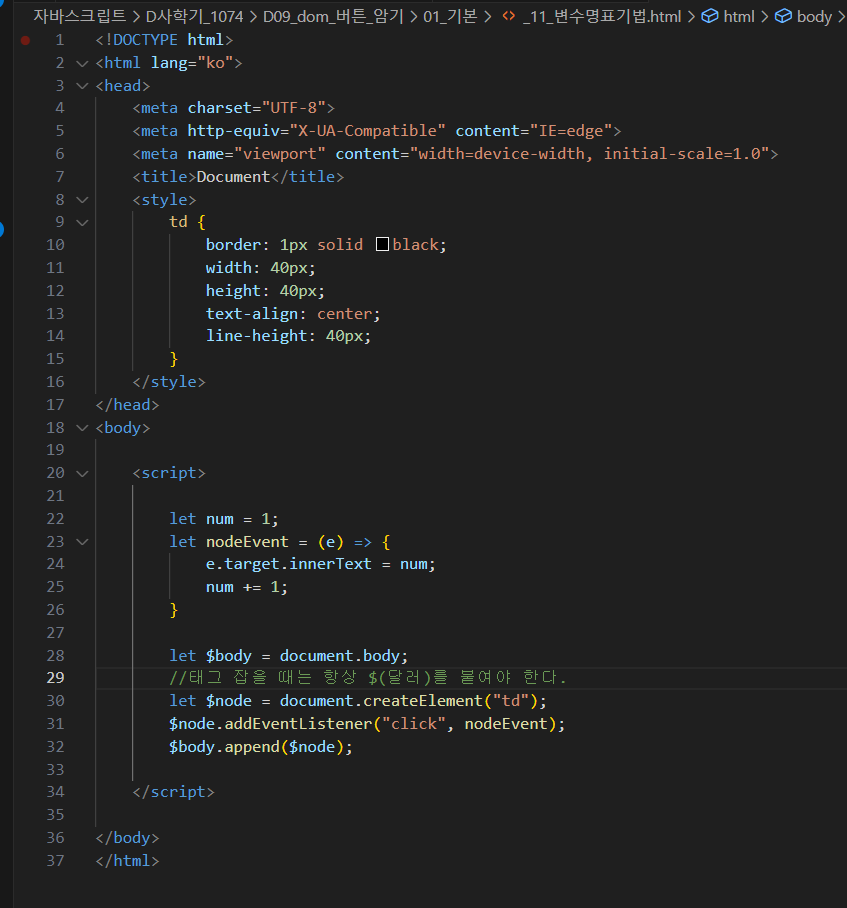The width and height of the screenshot is (847, 908).
Task: Click line number 37 in the gutter
Action: tap(55, 861)
